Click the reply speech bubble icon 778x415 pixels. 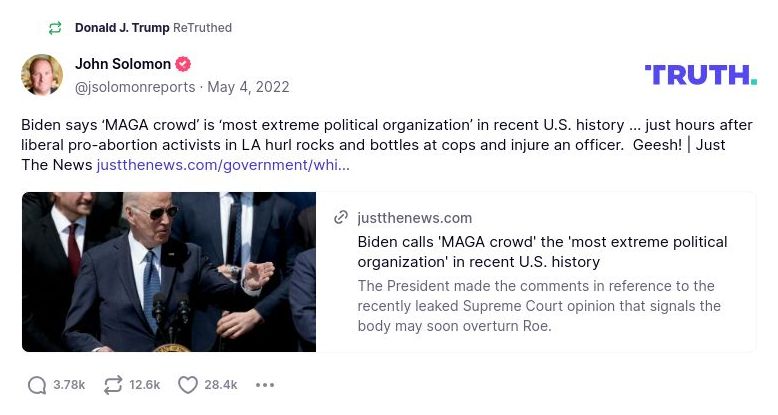click(37, 385)
